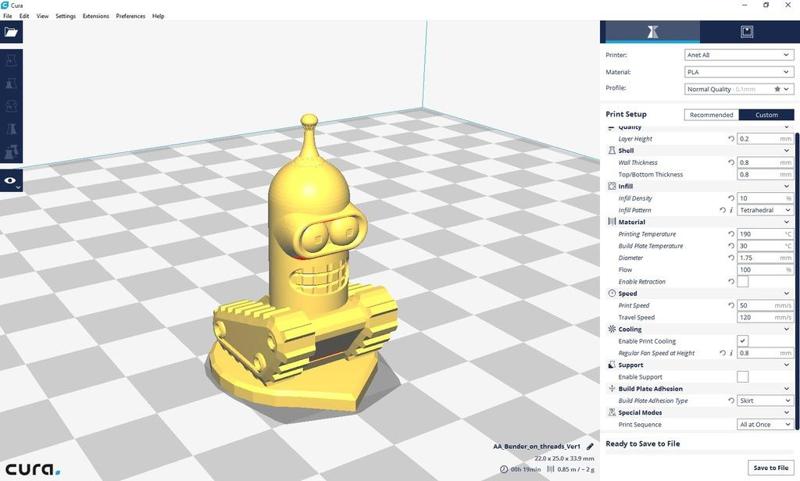The width and height of the screenshot is (800, 481).
Task: Select the Scale tool in left toolbar
Action: point(11,84)
